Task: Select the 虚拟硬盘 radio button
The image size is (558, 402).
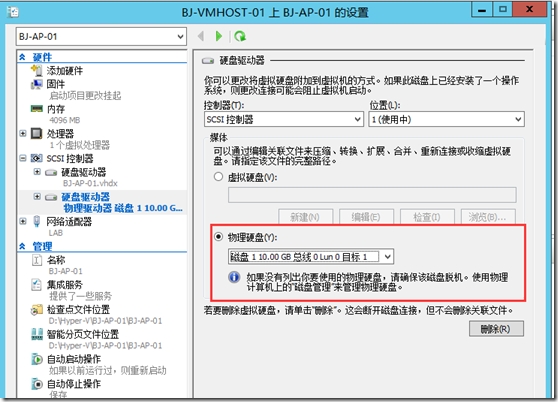Action: pyautogui.click(x=218, y=177)
